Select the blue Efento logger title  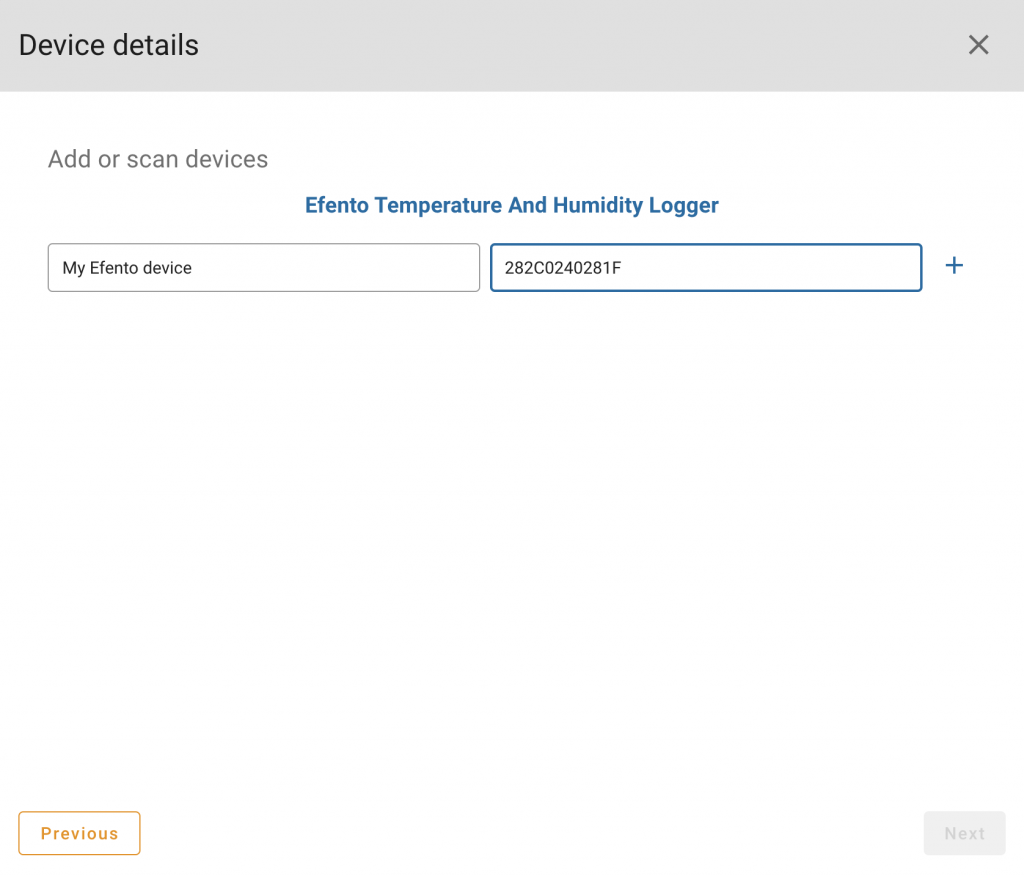511,206
